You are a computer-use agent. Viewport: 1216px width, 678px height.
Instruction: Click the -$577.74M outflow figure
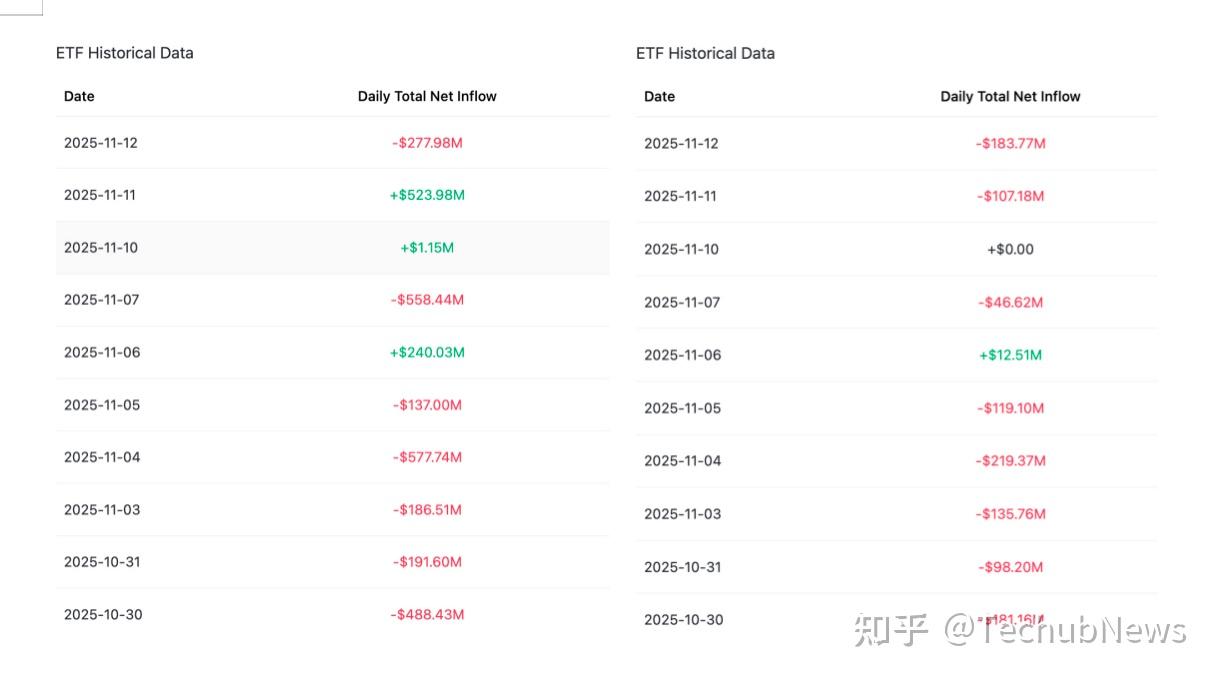click(x=427, y=457)
